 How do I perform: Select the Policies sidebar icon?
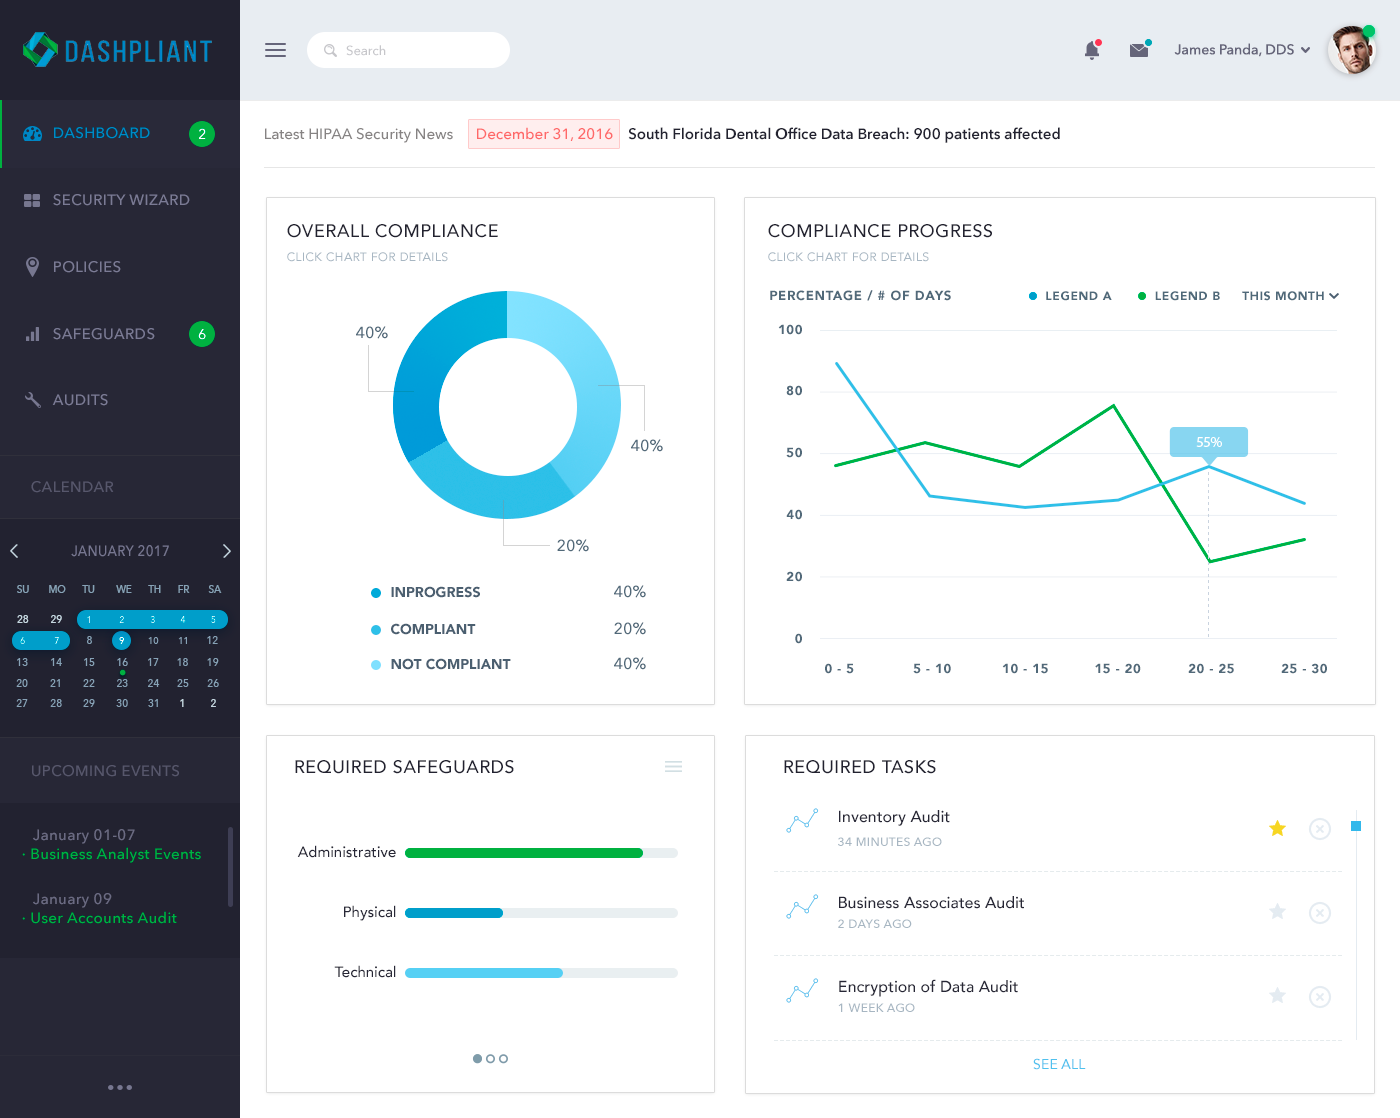pos(31,266)
